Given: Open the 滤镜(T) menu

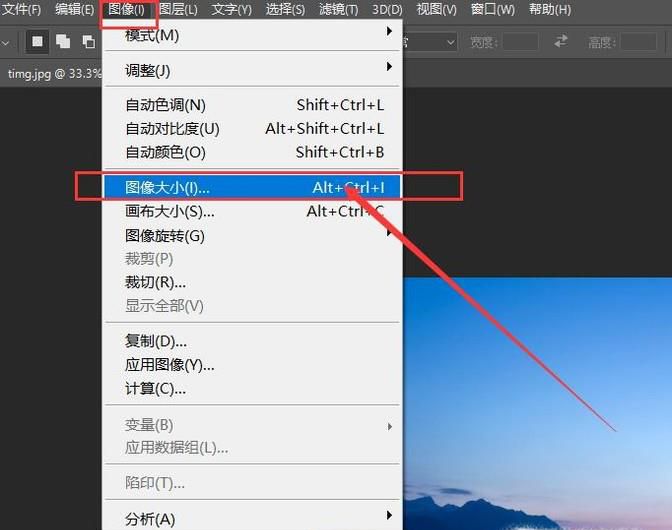Looking at the screenshot, I should pyautogui.click(x=339, y=9).
